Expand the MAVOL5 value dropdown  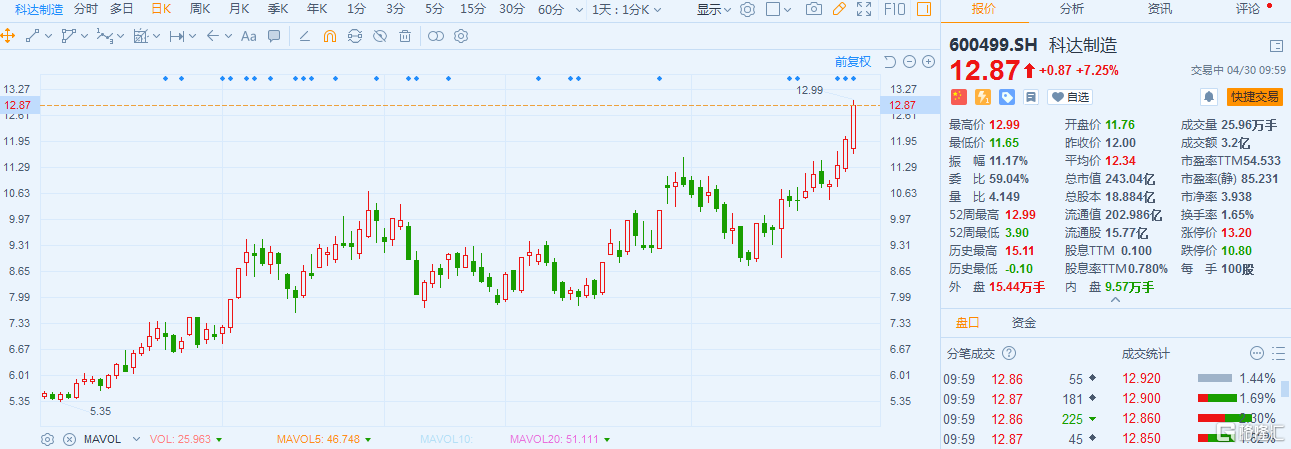368,440
